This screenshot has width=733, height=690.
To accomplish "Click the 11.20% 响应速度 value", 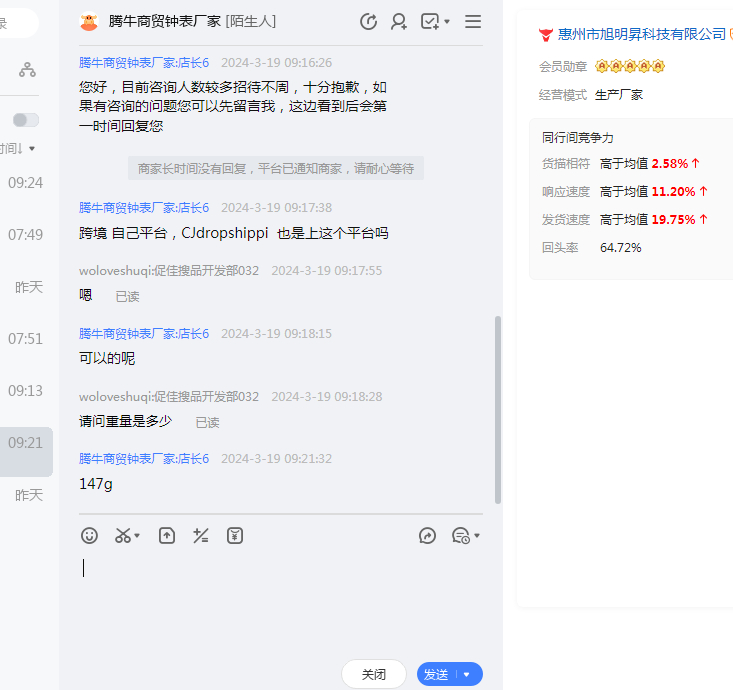I will tap(673, 192).
